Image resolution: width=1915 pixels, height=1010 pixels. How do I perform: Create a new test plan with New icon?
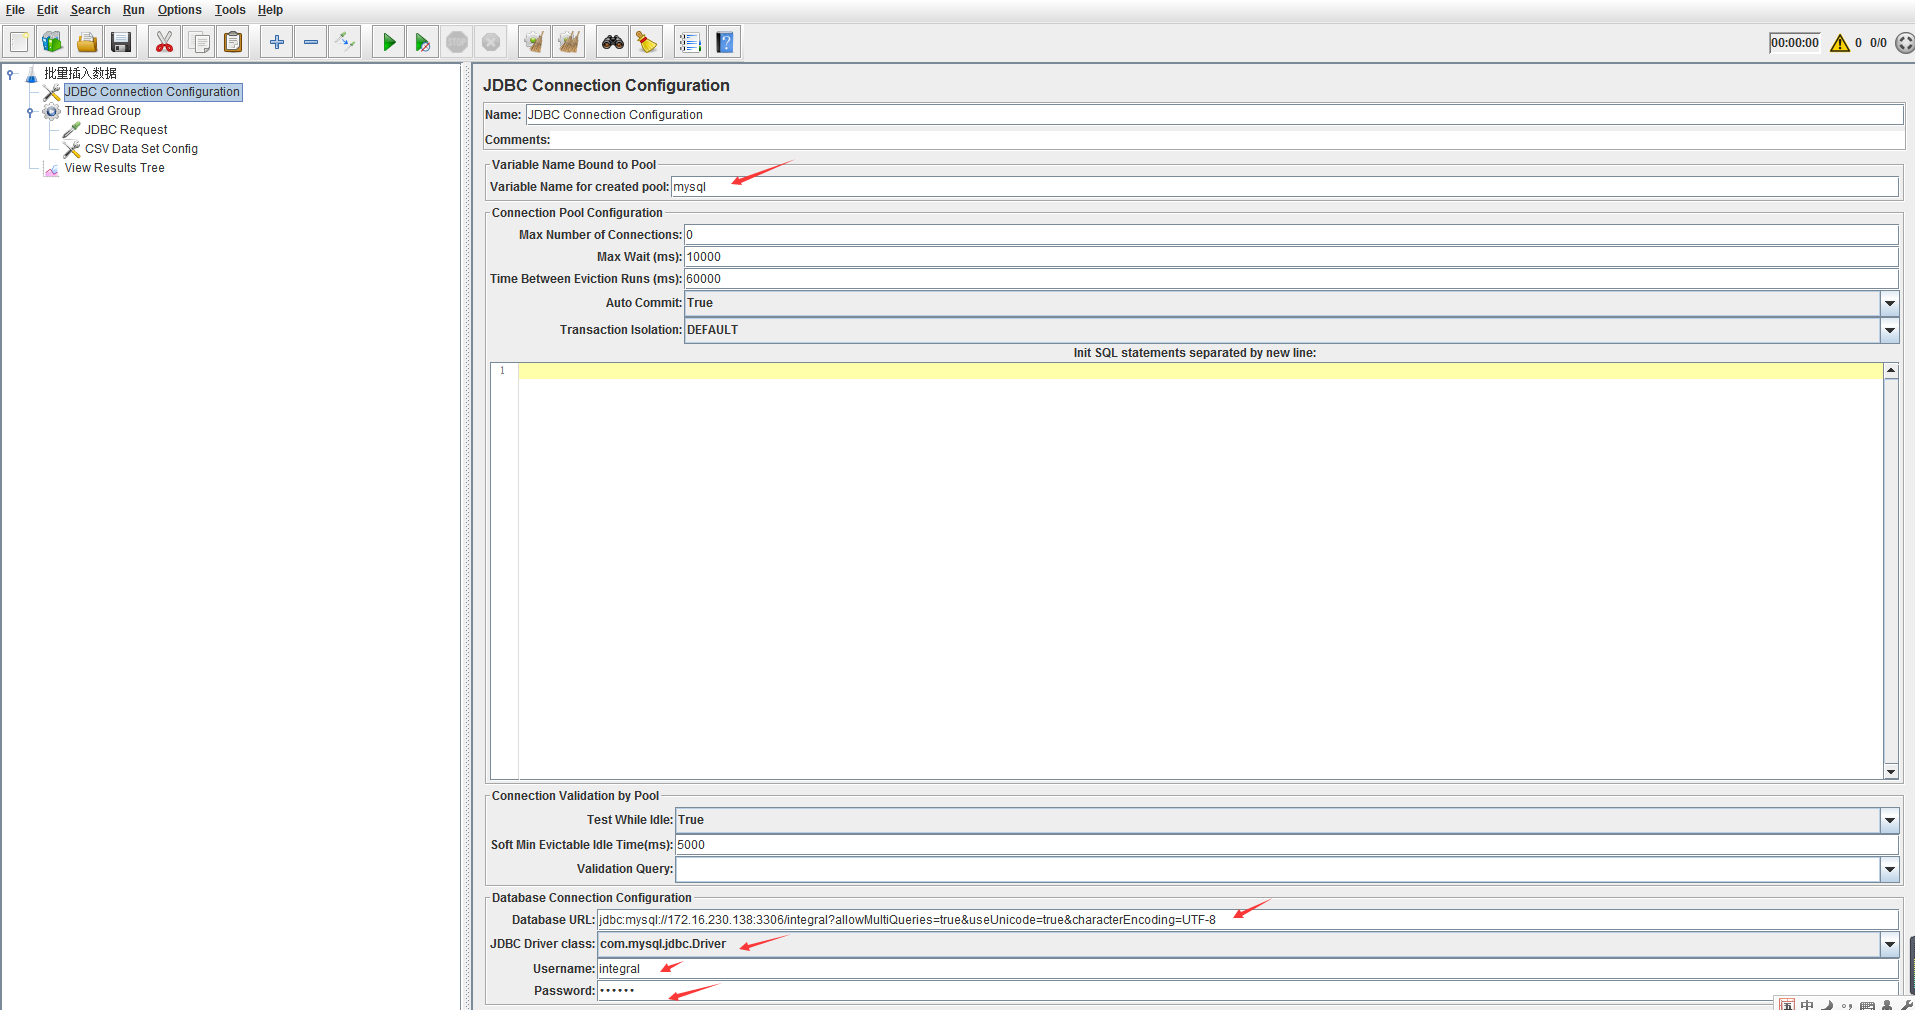(x=19, y=42)
